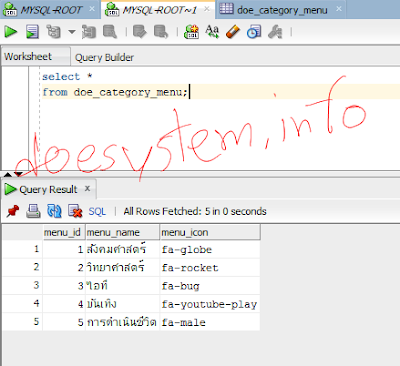Close the MYSQL-ROOT~1 tab
This screenshot has width=400, height=366.
(x=207, y=9)
